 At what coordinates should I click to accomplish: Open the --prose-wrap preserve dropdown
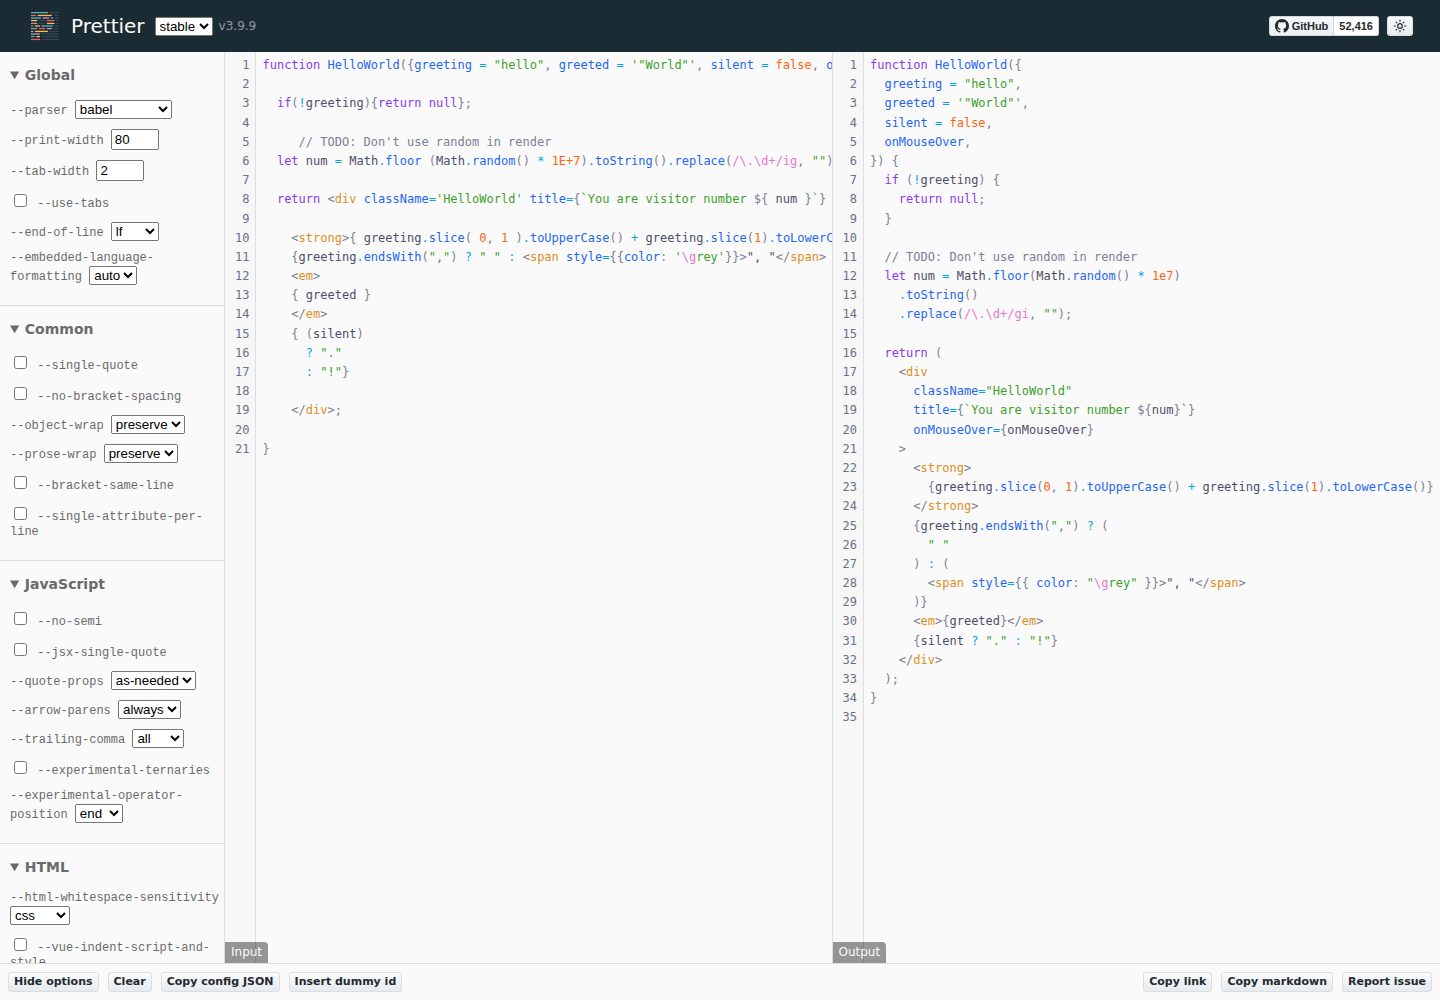[x=141, y=453]
